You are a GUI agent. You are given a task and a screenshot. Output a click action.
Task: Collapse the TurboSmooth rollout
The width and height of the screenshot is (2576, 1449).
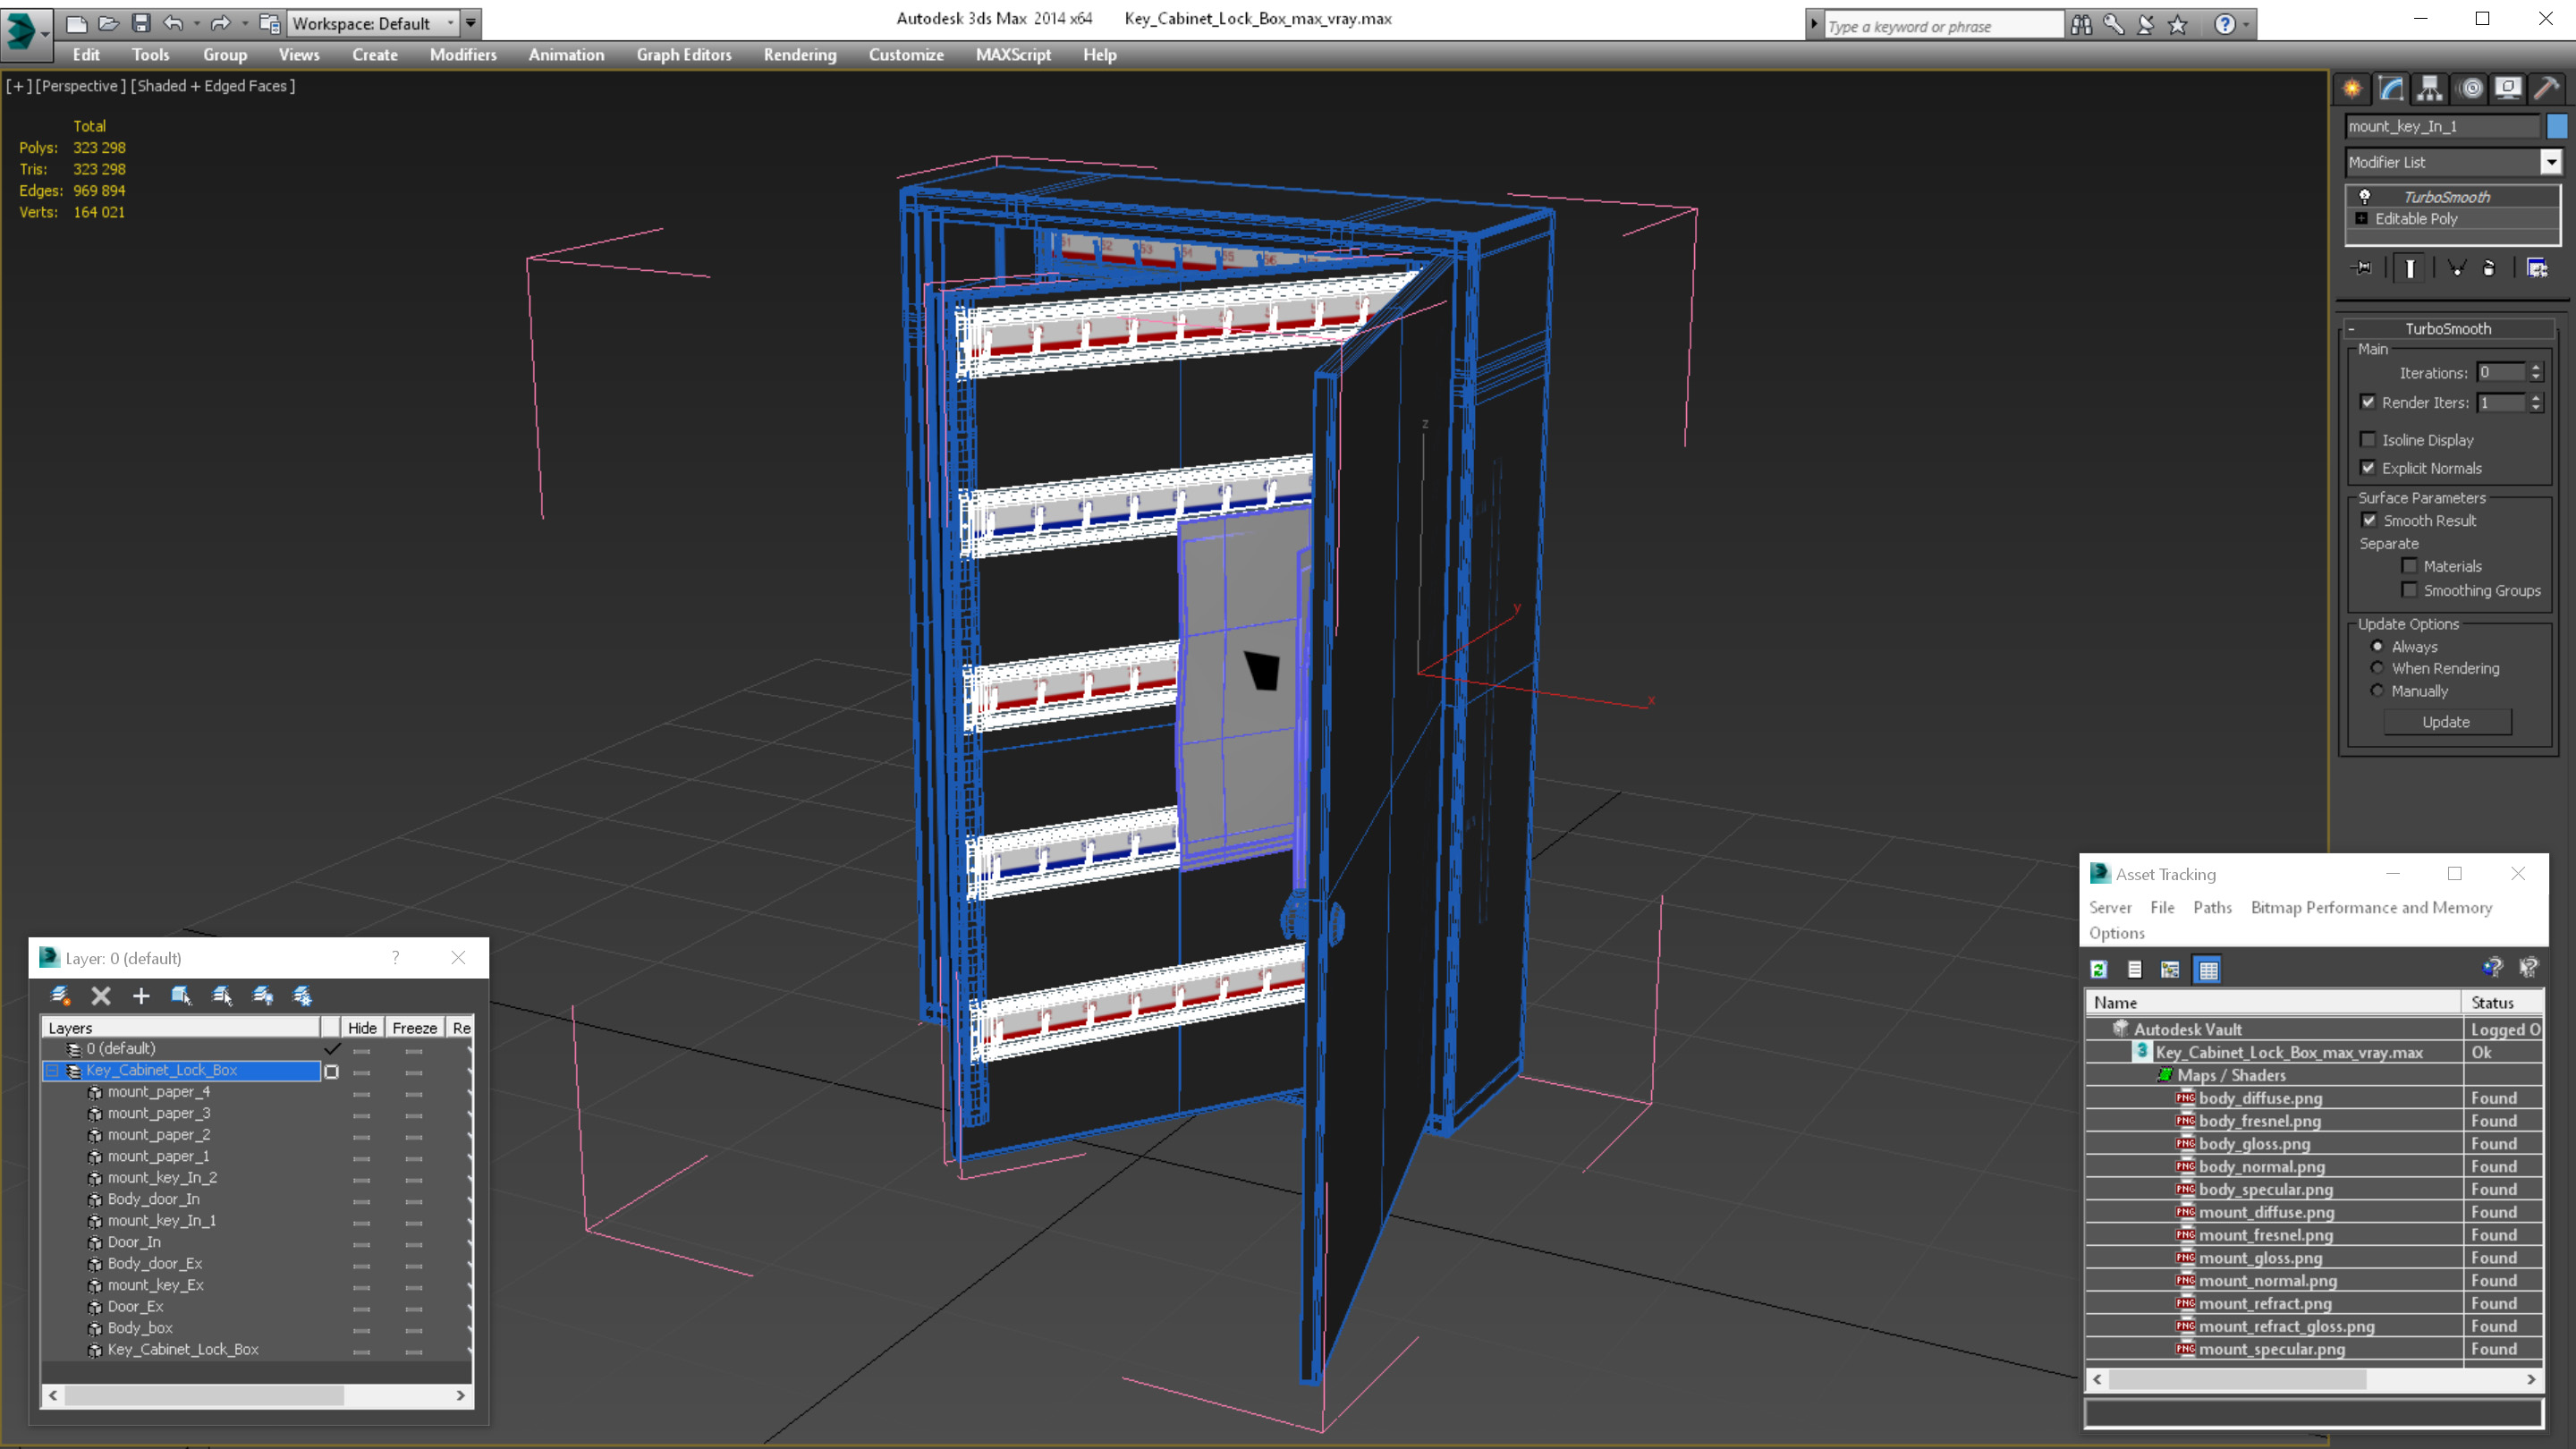[2351, 329]
